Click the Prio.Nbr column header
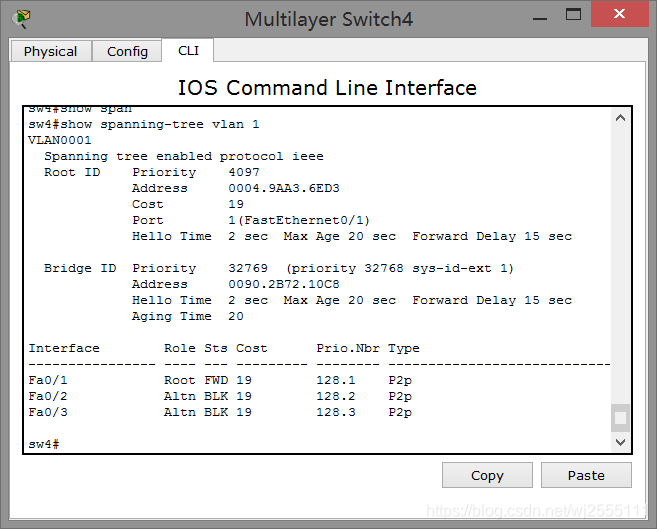This screenshot has height=529, width=657. 348,348
